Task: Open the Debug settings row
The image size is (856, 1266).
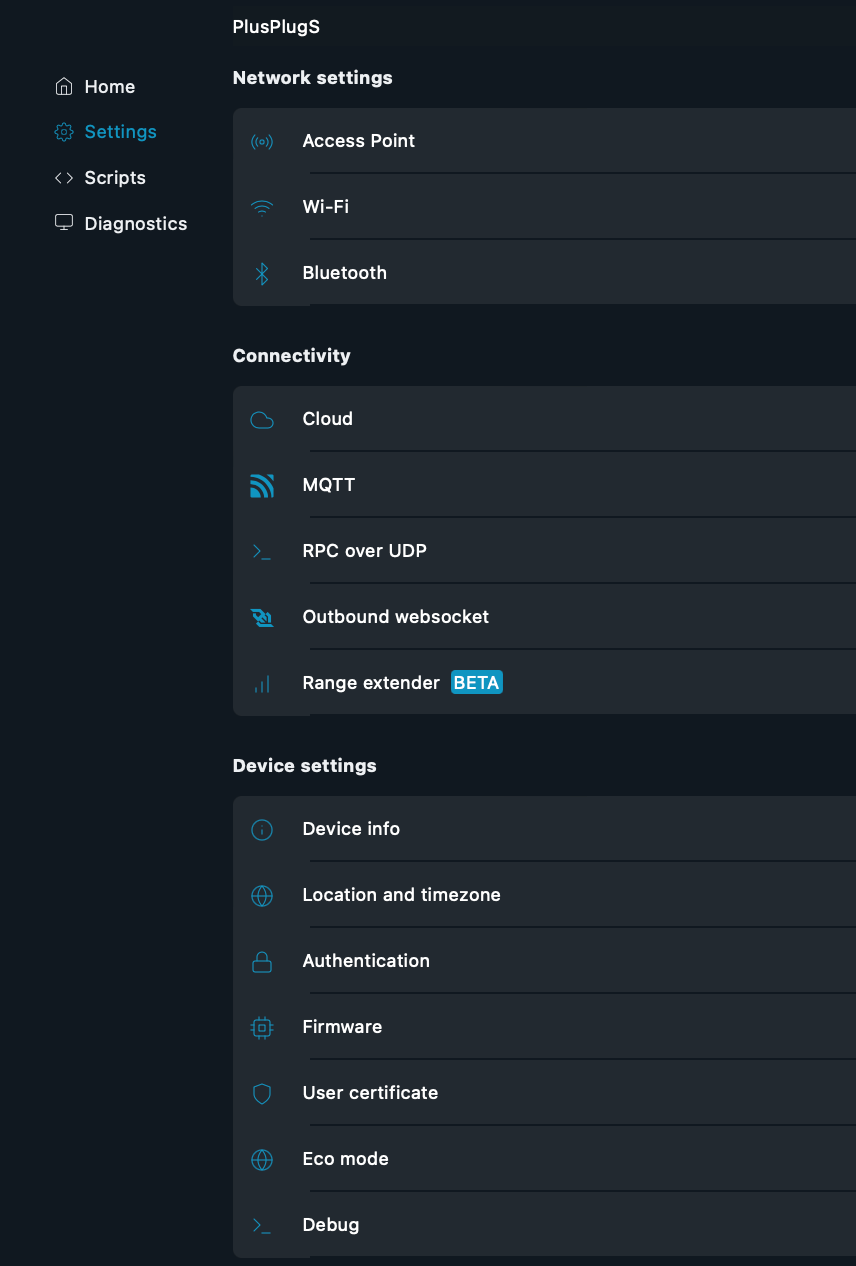Action: point(330,1225)
